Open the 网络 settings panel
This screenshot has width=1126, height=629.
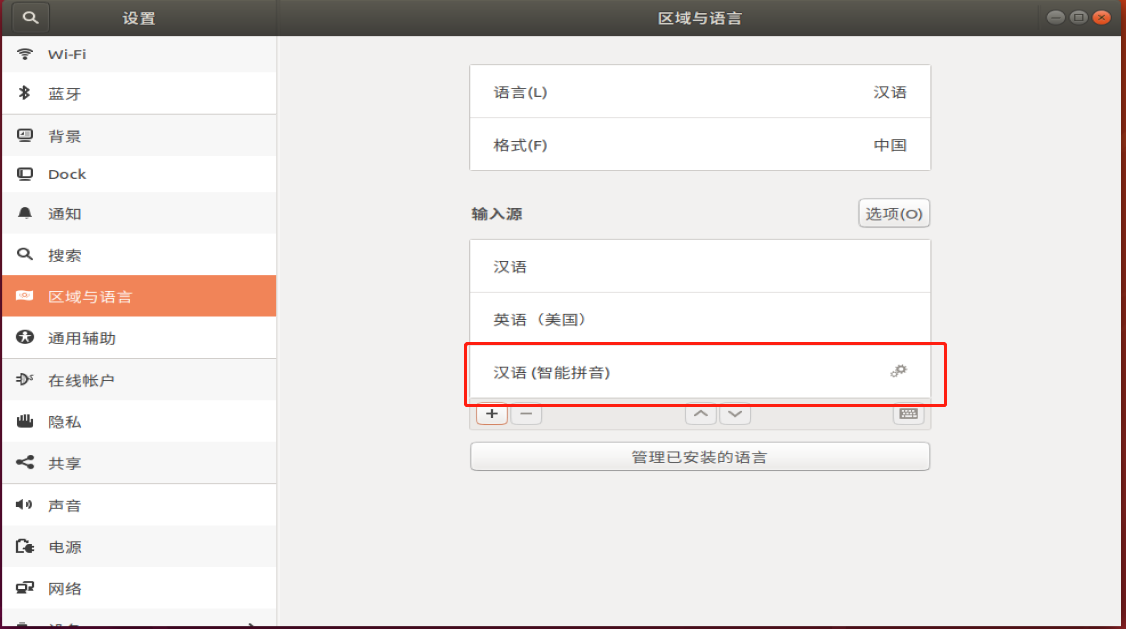pyautogui.click(x=139, y=589)
